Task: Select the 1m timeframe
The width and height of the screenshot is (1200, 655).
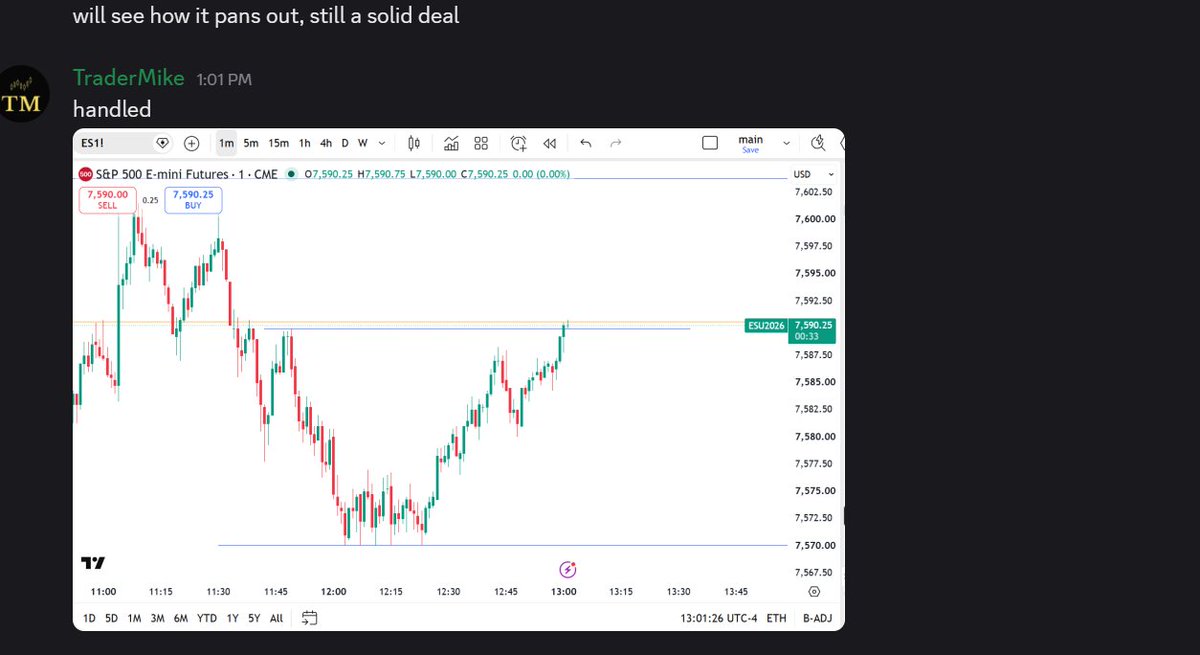Action: [x=227, y=143]
